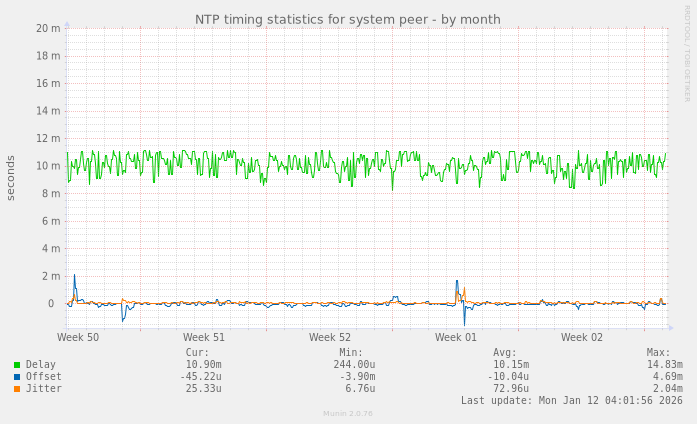Click the y-axis arrowhead at graph top
Screen dimensions: 697x424
(67, 24)
